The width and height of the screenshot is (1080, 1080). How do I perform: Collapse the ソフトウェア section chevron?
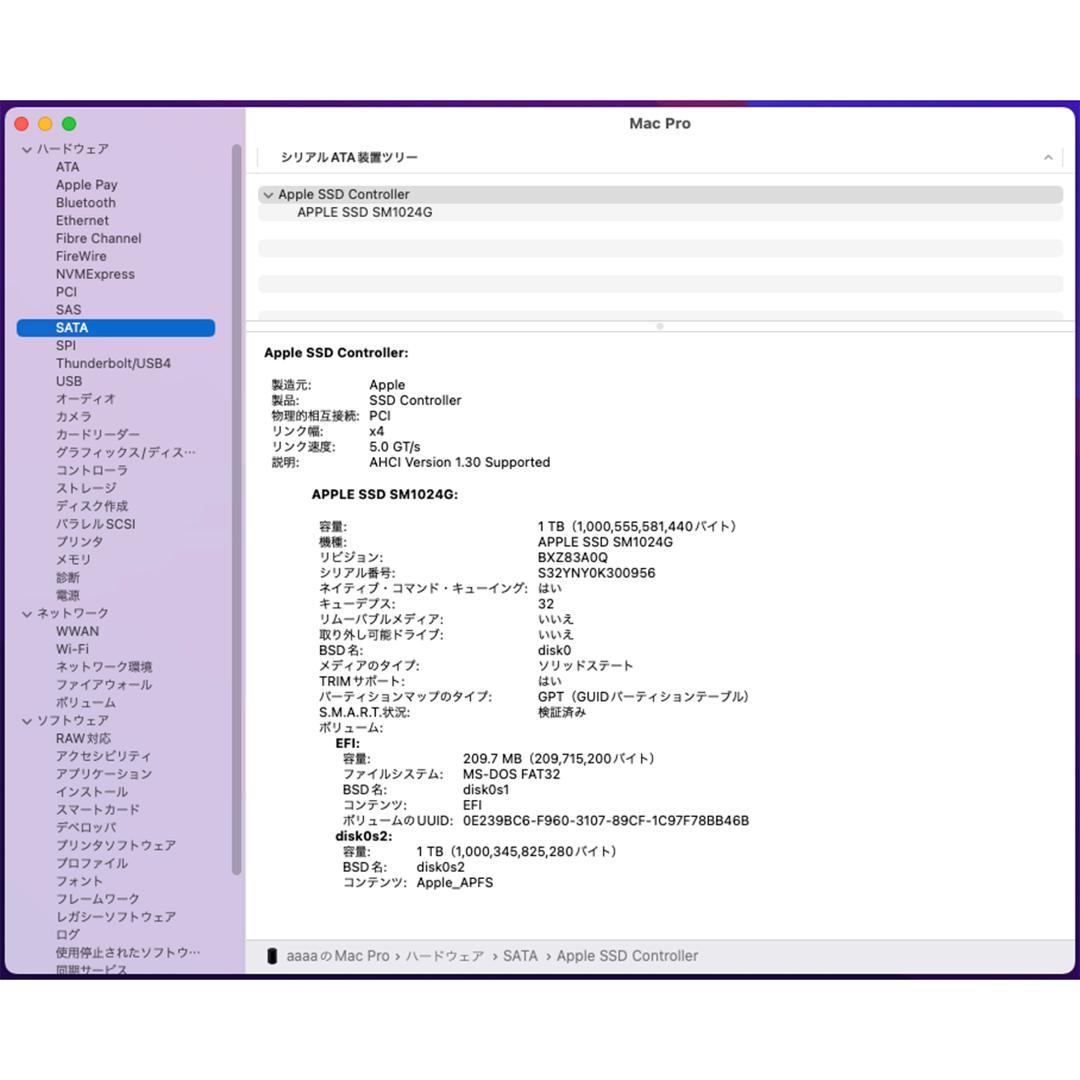coord(27,721)
